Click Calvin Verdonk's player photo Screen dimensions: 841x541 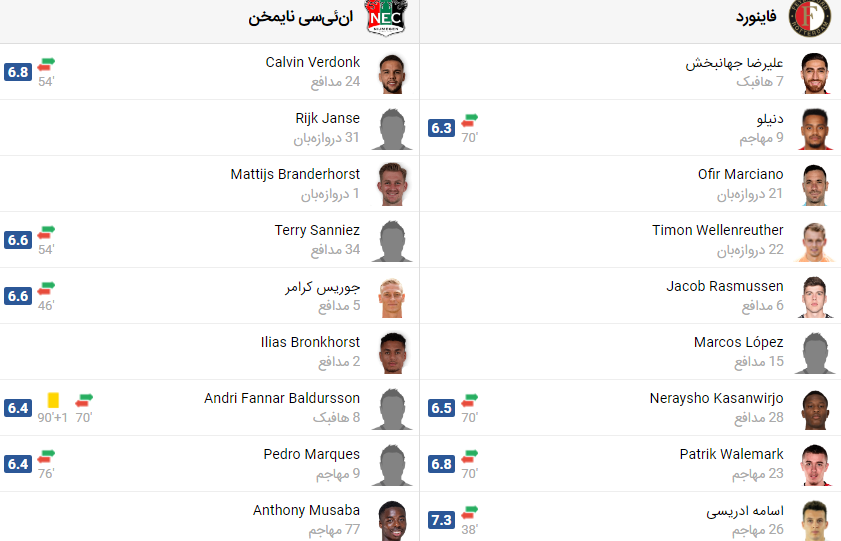pos(392,74)
